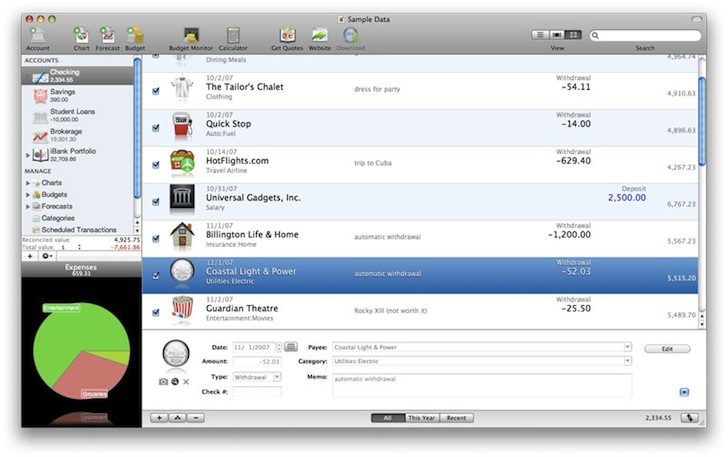Open the Category dropdown arrow

(627, 361)
